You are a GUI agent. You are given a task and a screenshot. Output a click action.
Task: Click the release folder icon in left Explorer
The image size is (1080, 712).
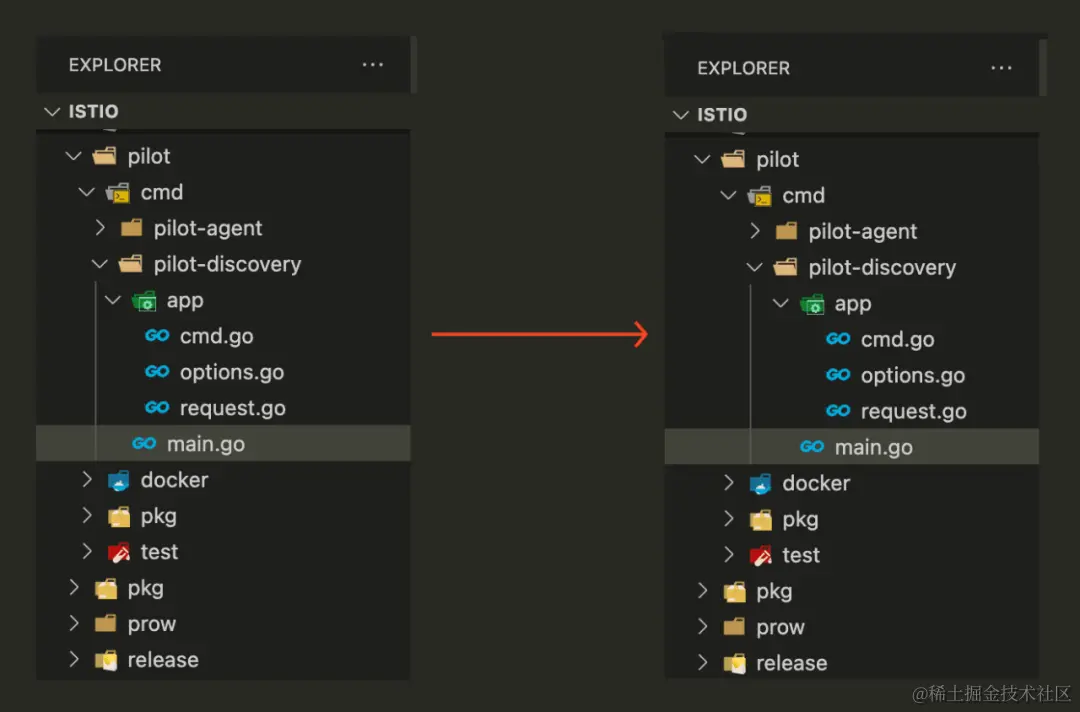click(105, 660)
